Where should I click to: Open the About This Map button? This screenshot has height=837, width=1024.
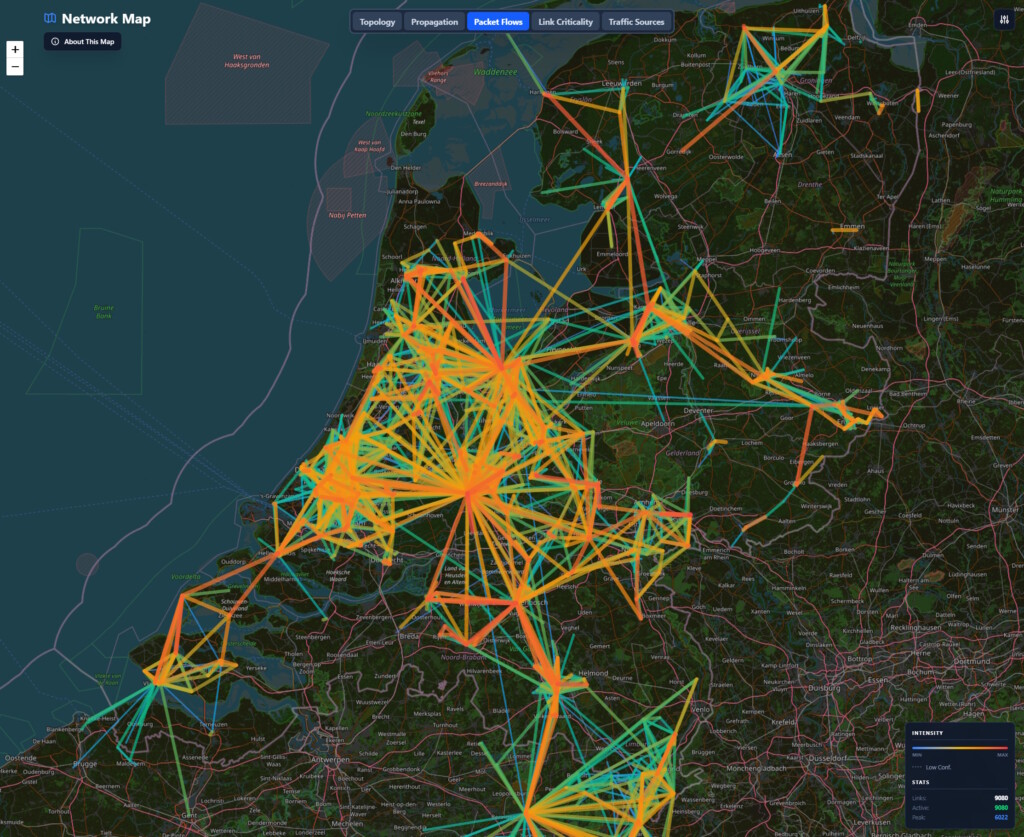pyautogui.click(x=82, y=42)
